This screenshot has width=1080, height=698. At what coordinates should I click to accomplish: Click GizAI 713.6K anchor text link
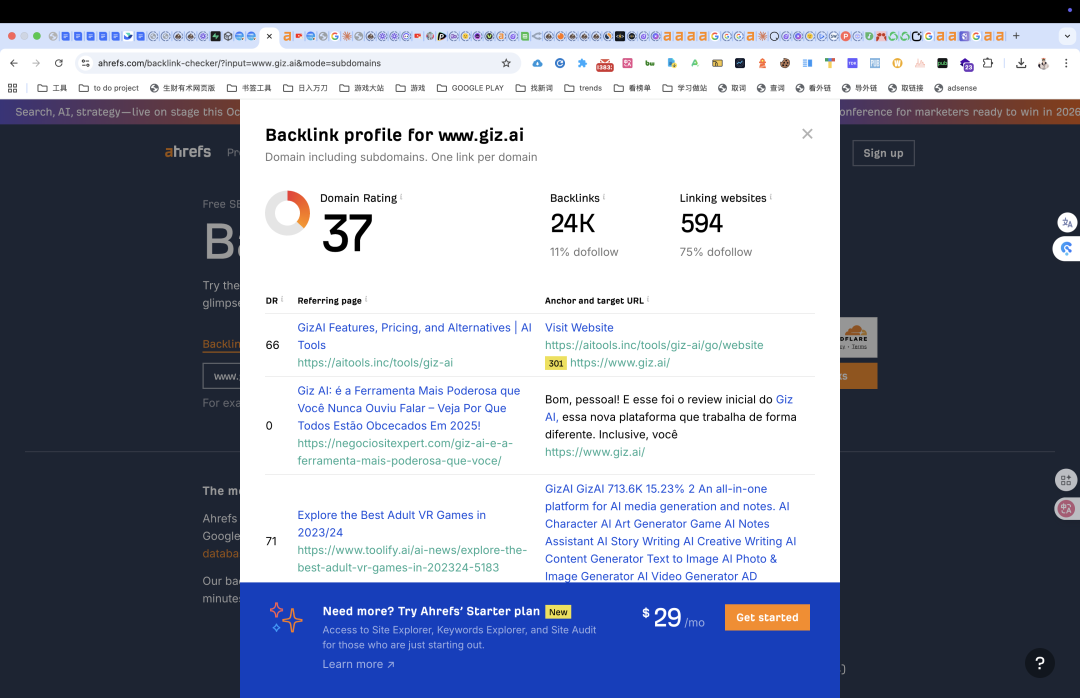coord(670,532)
